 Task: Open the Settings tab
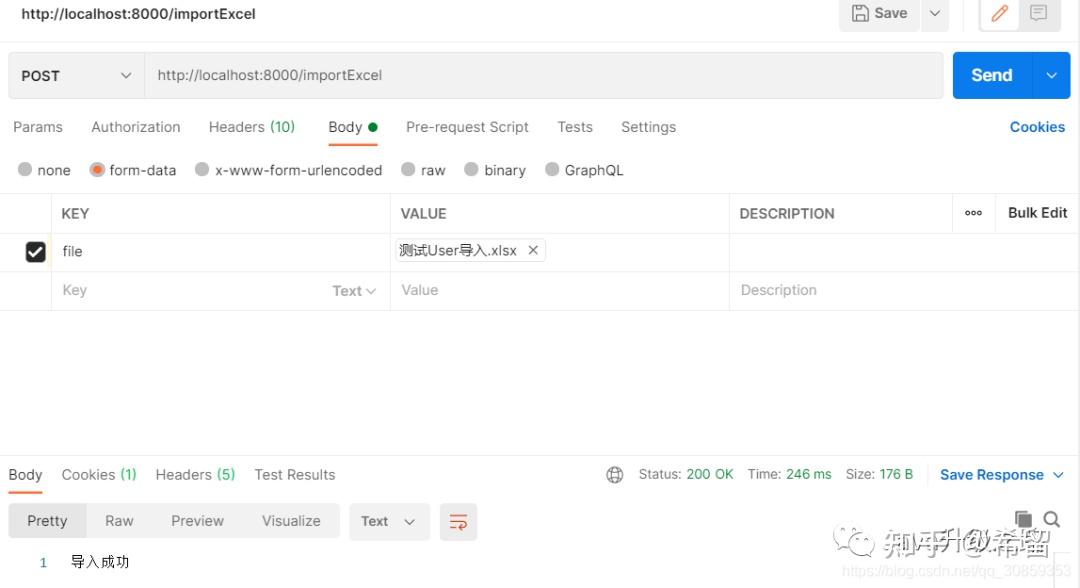point(648,127)
